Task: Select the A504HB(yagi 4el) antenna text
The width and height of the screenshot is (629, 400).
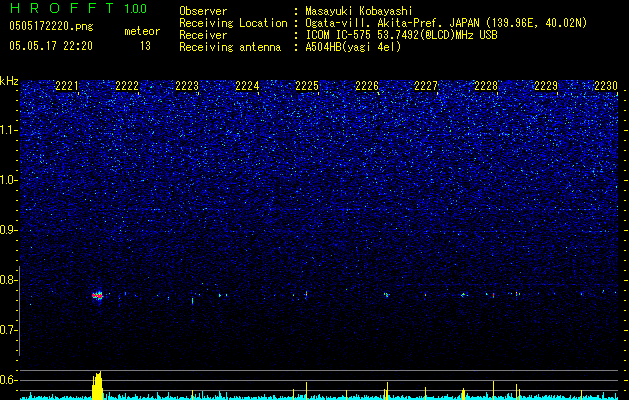Action: pyautogui.click(x=353, y=47)
